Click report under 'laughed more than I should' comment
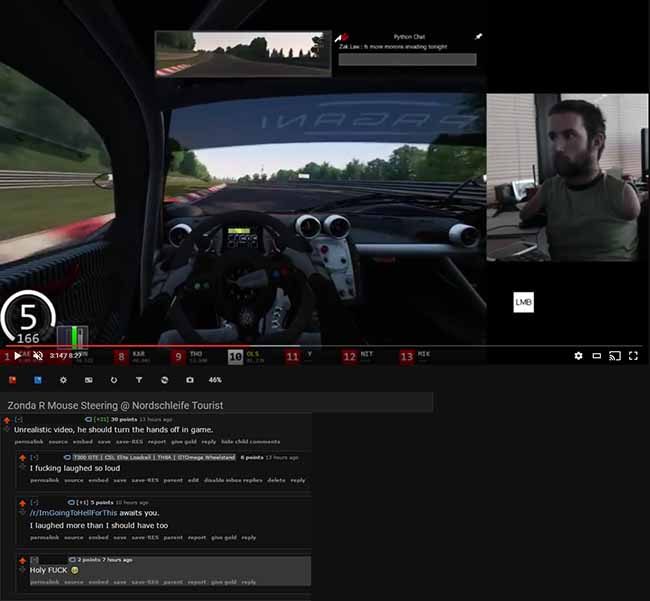Viewport: 650px width, 601px height. click(x=196, y=538)
